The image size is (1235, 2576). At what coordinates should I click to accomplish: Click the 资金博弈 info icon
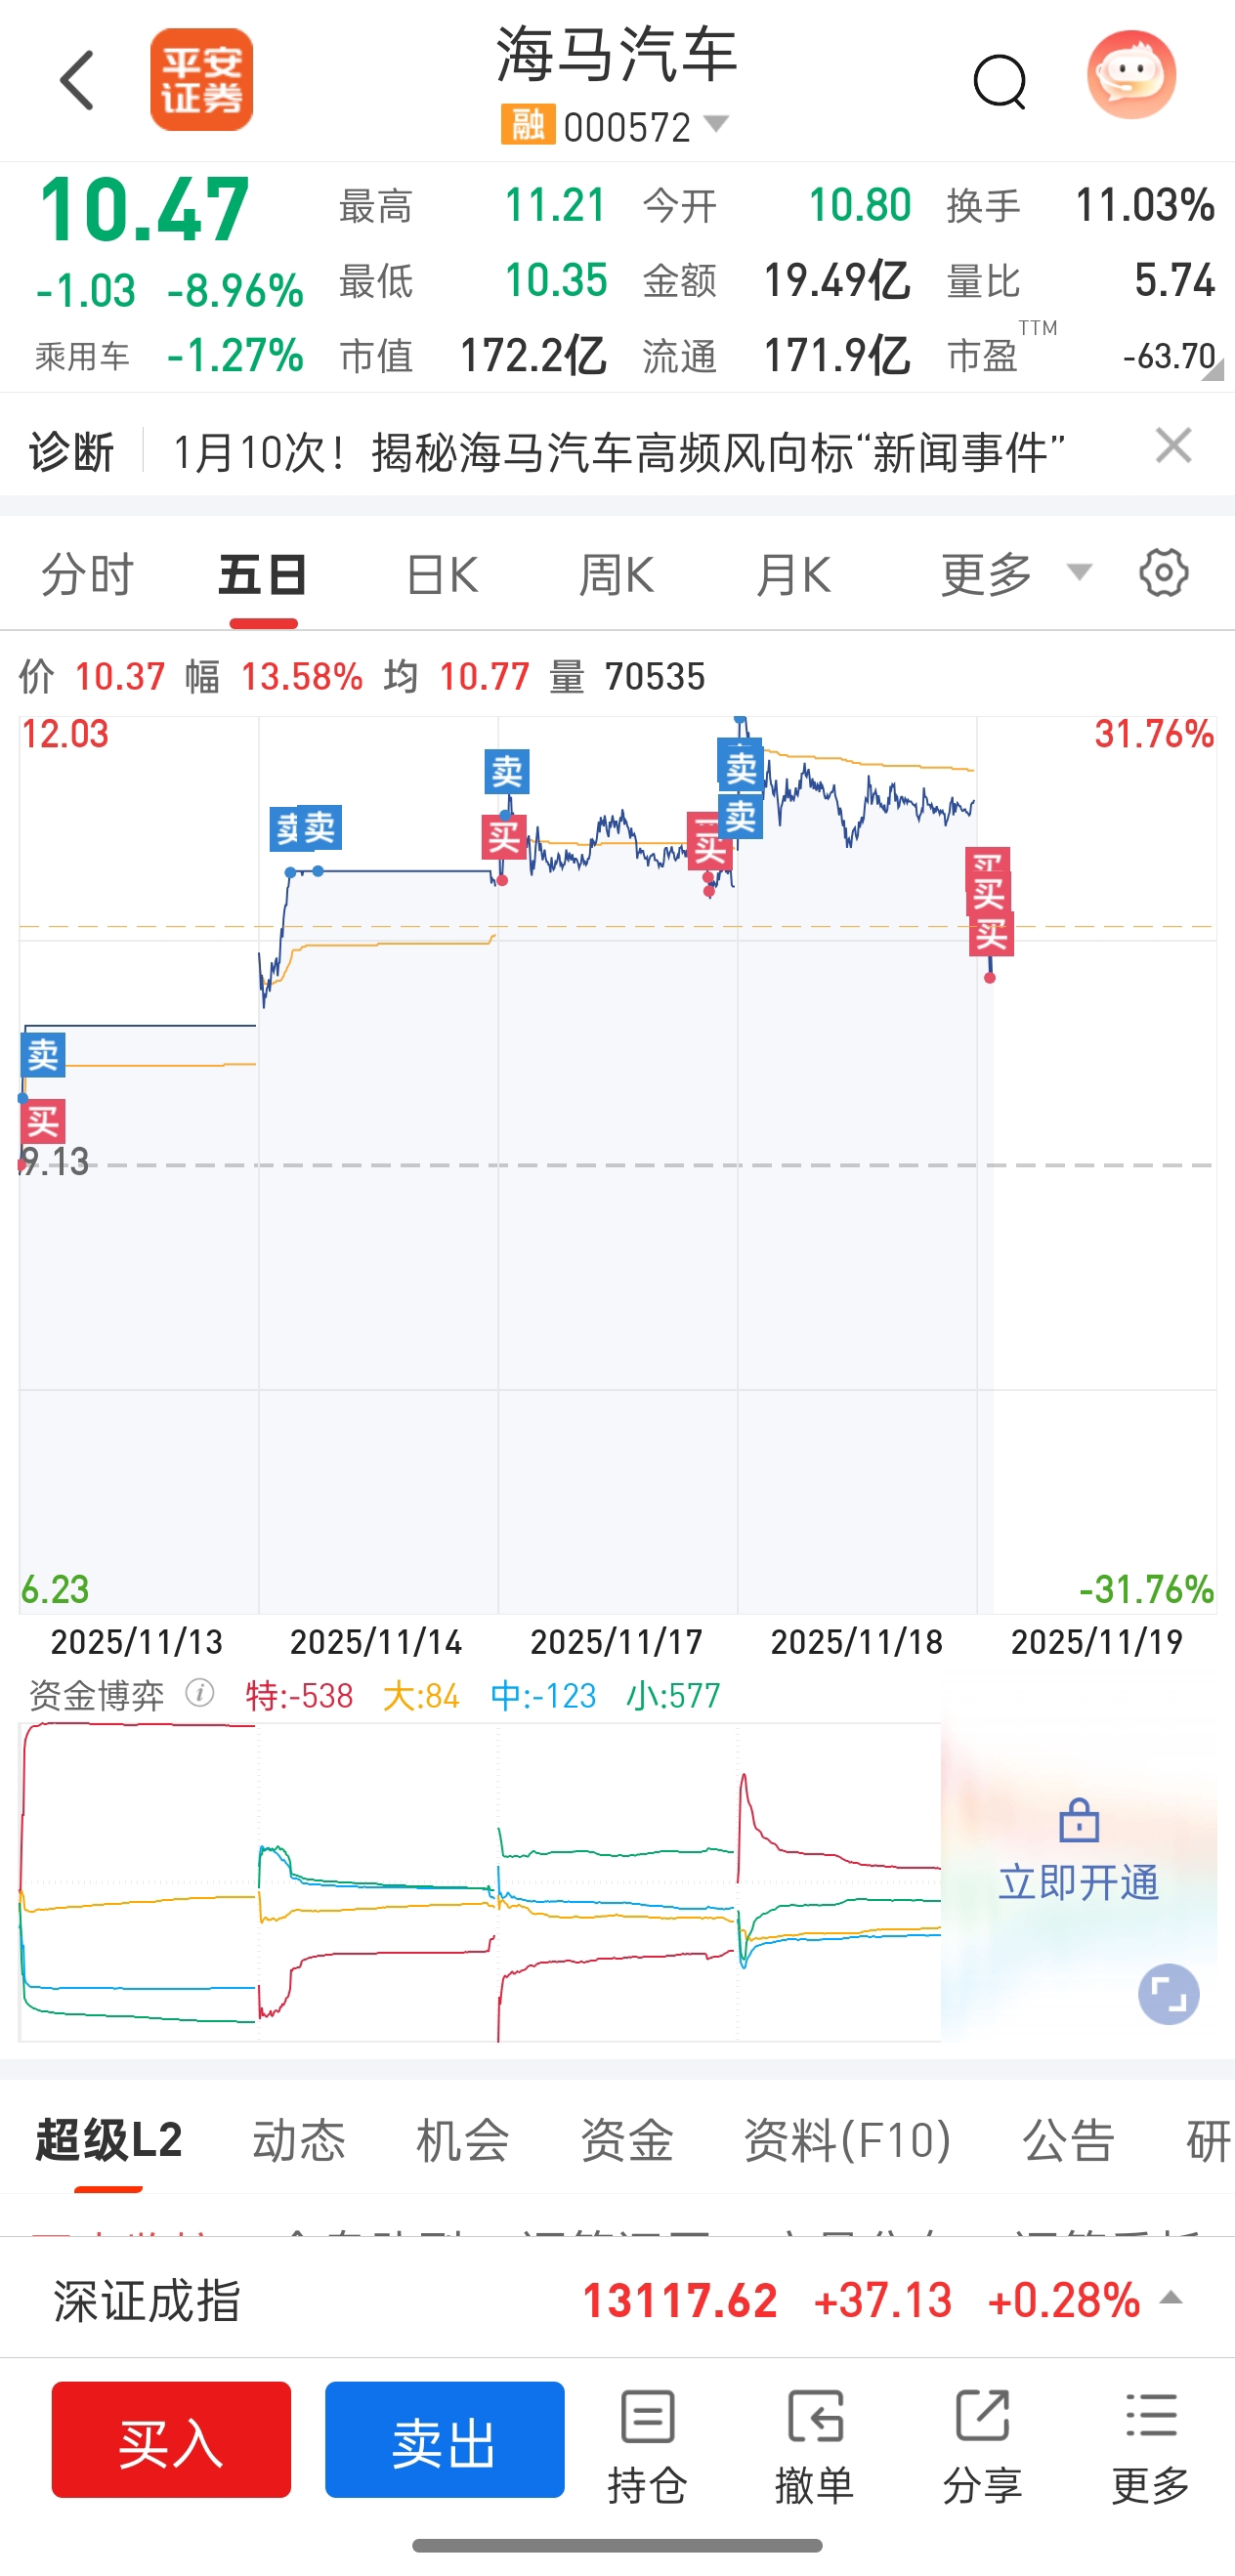[200, 1694]
